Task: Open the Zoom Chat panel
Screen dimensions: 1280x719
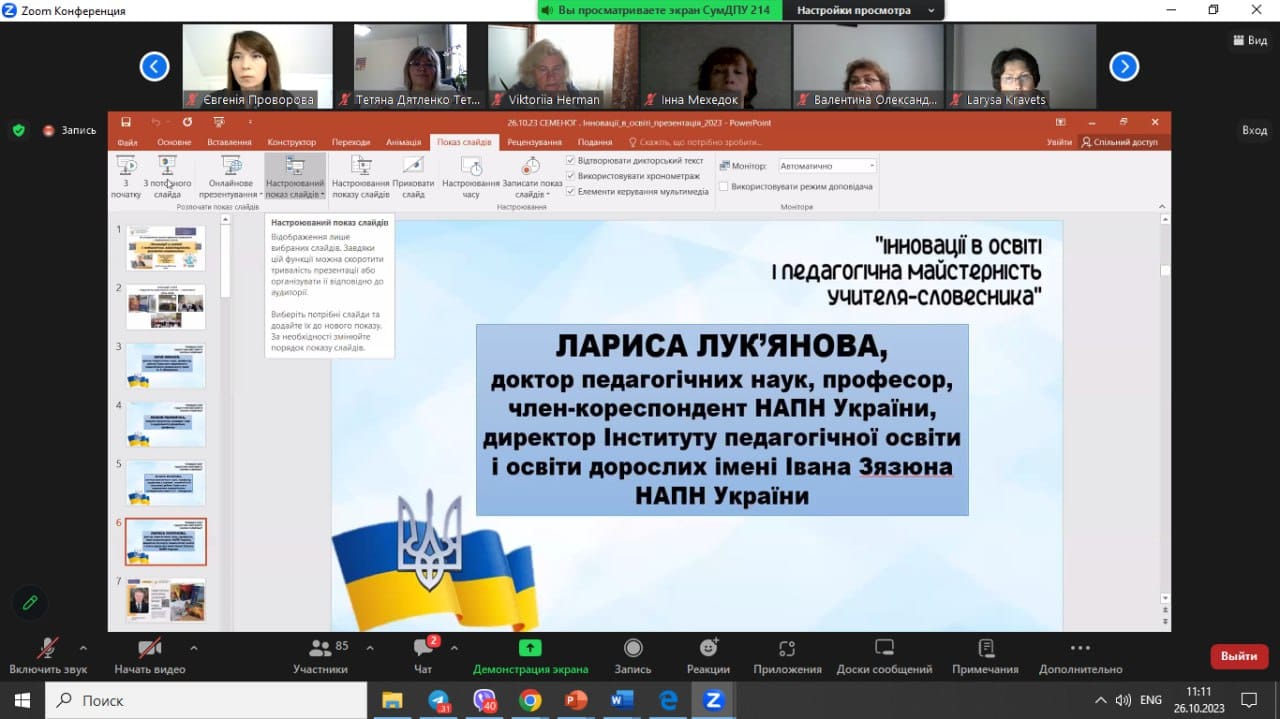Action: pyautogui.click(x=422, y=650)
